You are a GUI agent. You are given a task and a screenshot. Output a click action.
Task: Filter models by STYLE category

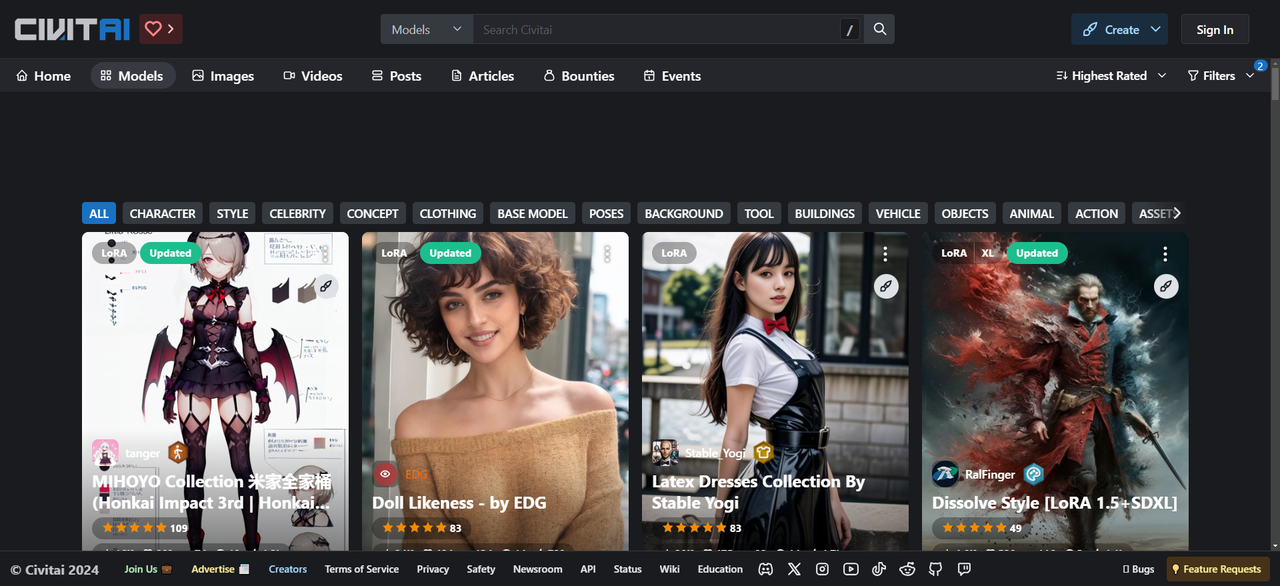(233, 213)
